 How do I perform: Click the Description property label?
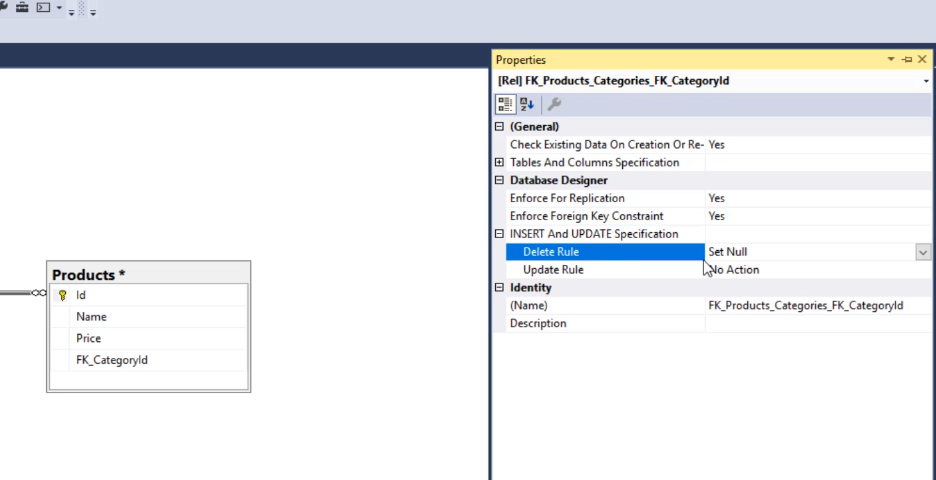pos(538,324)
